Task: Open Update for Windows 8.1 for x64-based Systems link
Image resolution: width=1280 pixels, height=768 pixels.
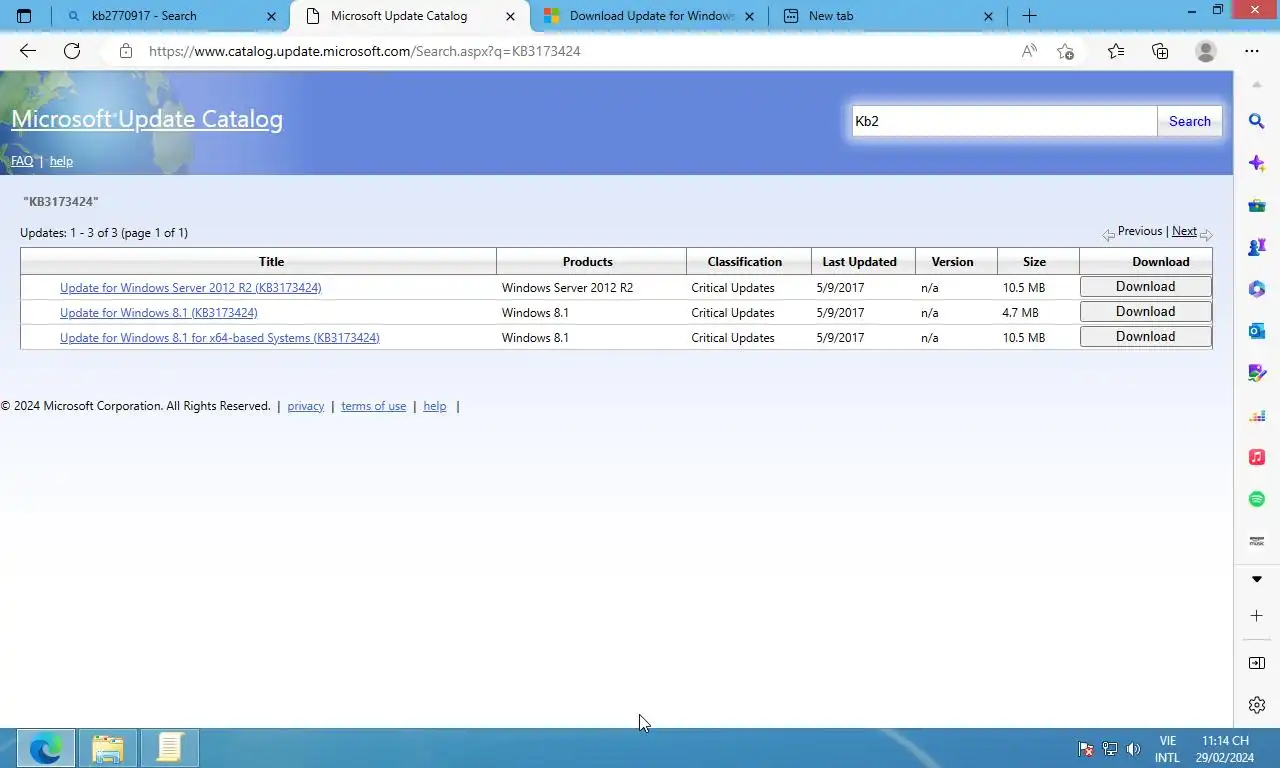Action: click(220, 338)
